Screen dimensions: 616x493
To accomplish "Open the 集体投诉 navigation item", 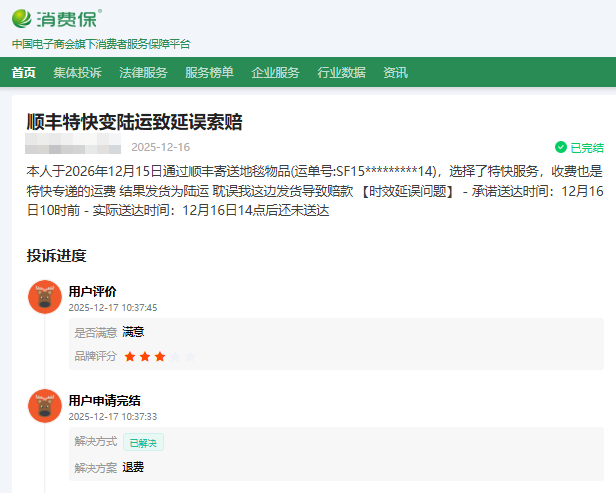I will [x=77, y=72].
